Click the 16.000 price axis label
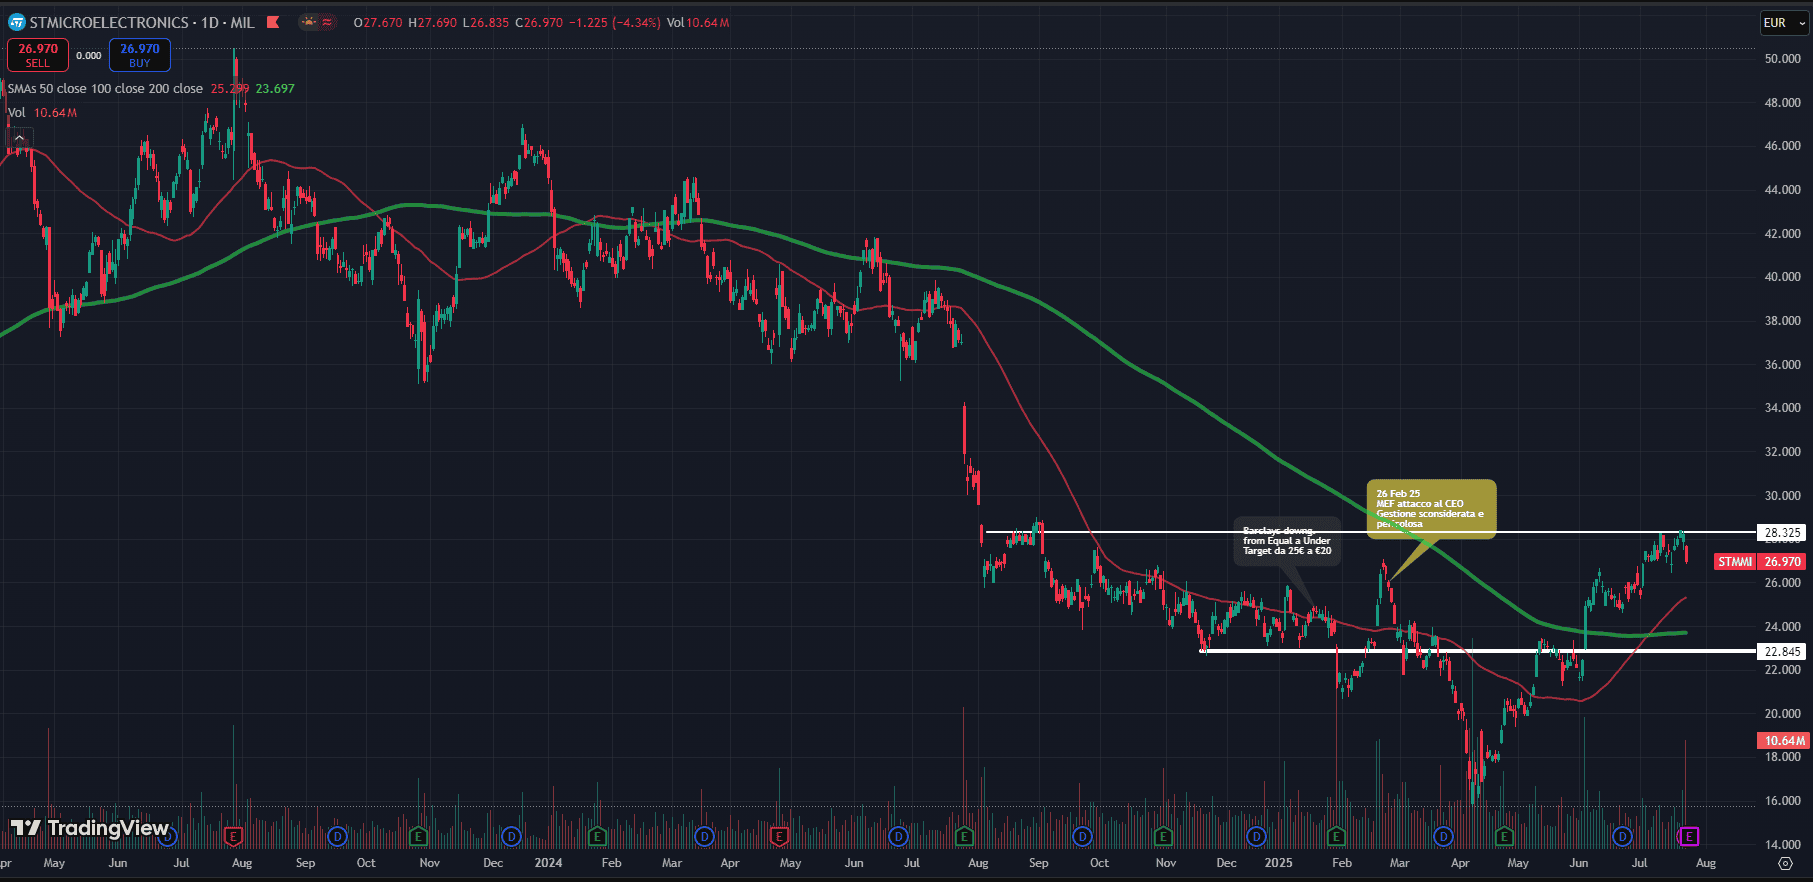Viewport: 1813px width, 882px height. [1782, 801]
